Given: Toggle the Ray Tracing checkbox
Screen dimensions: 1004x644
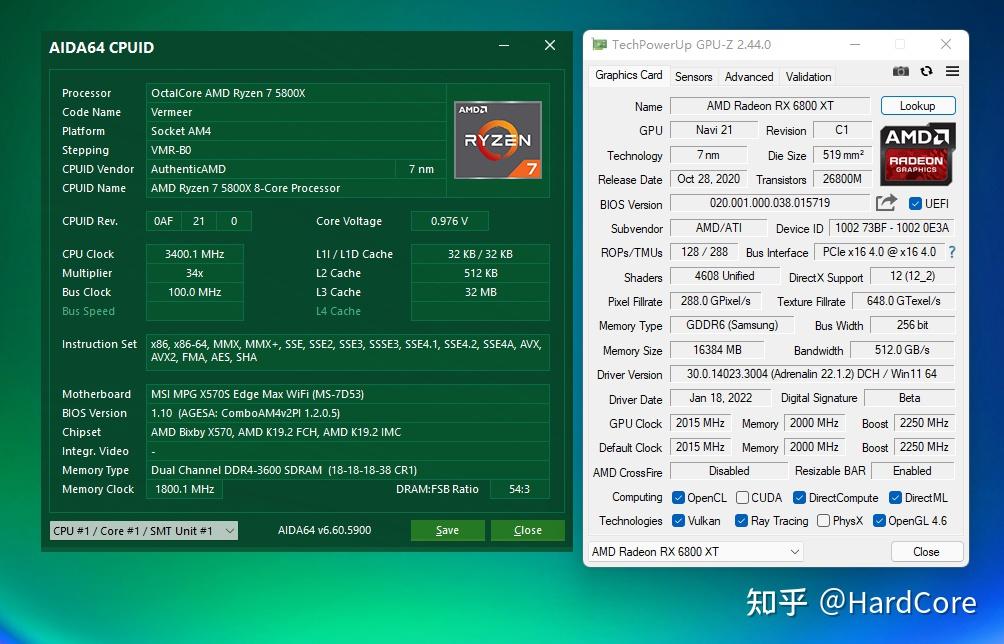Looking at the screenshot, I should (x=741, y=520).
